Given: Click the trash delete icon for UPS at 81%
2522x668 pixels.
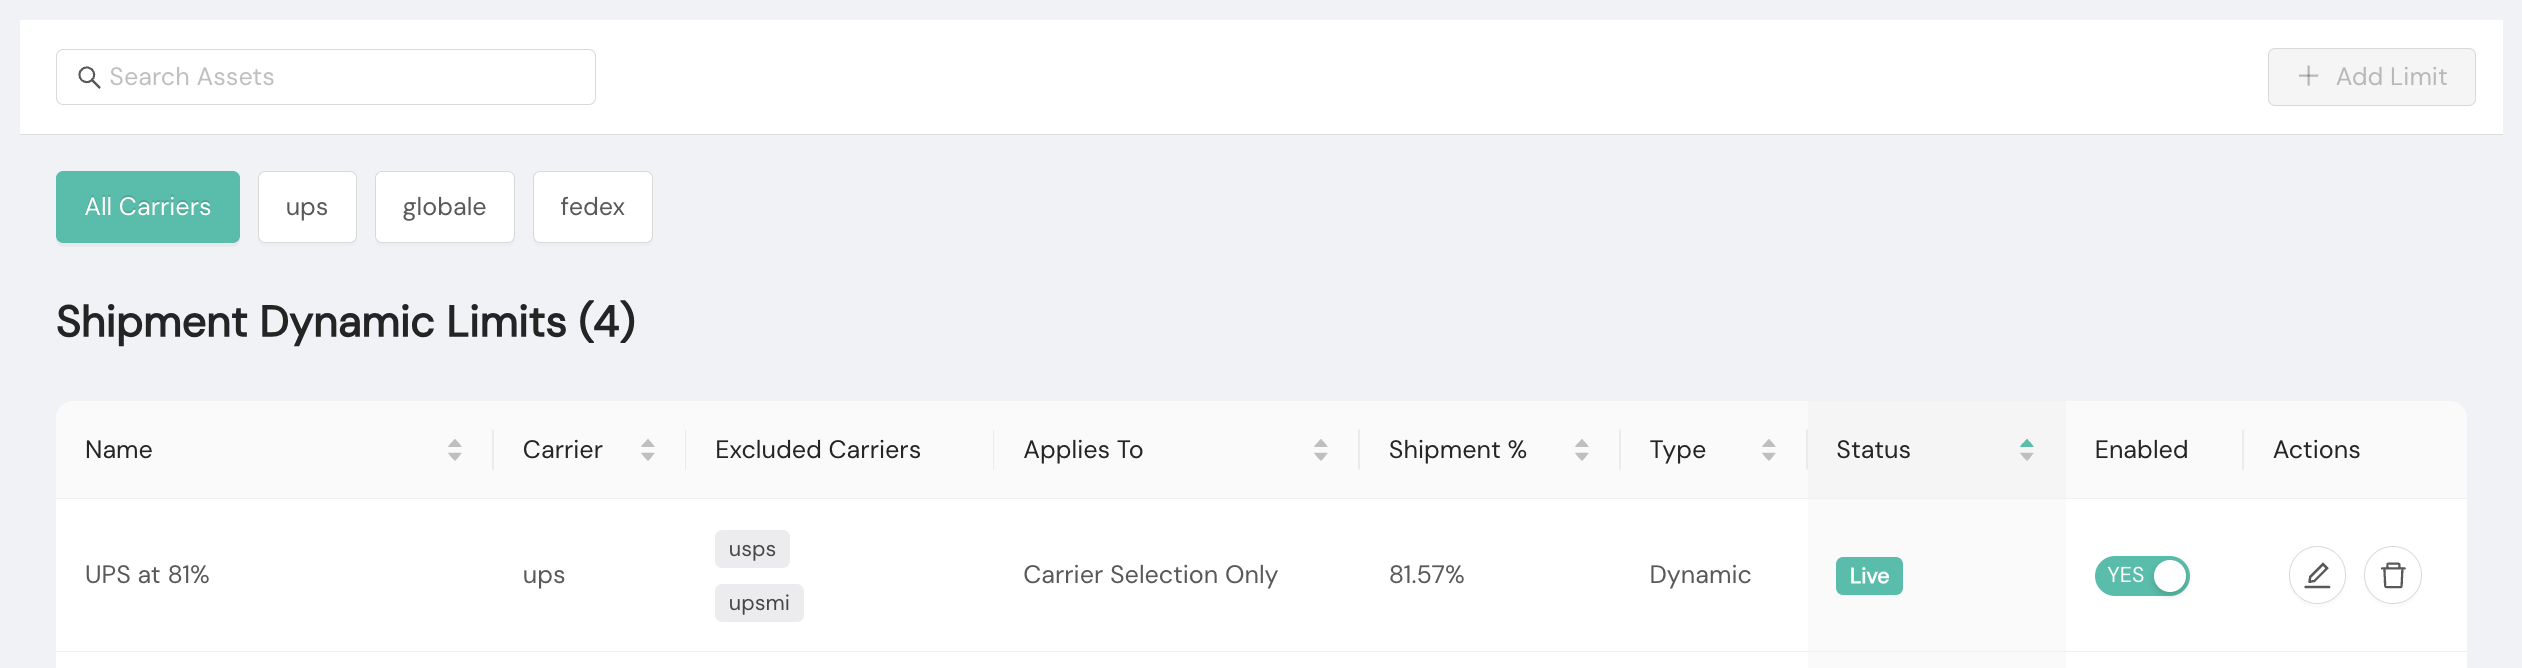Looking at the screenshot, I should click(2392, 575).
